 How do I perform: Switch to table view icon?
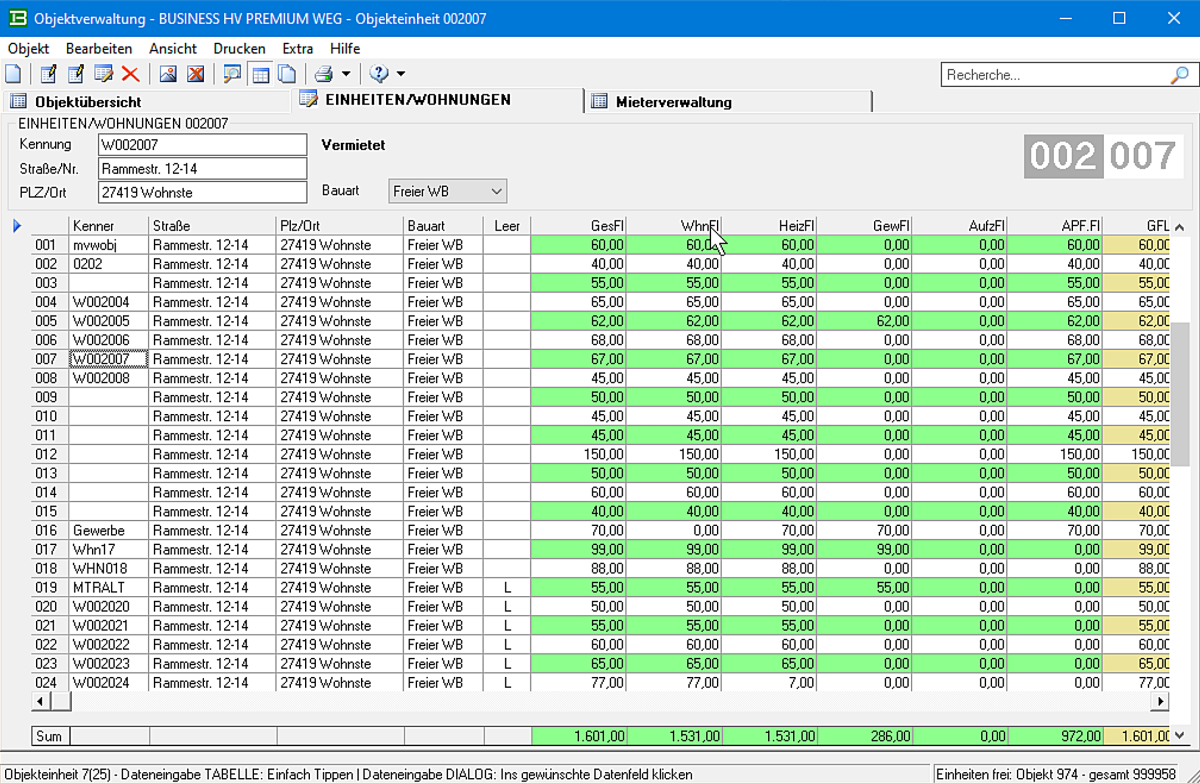tap(260, 74)
